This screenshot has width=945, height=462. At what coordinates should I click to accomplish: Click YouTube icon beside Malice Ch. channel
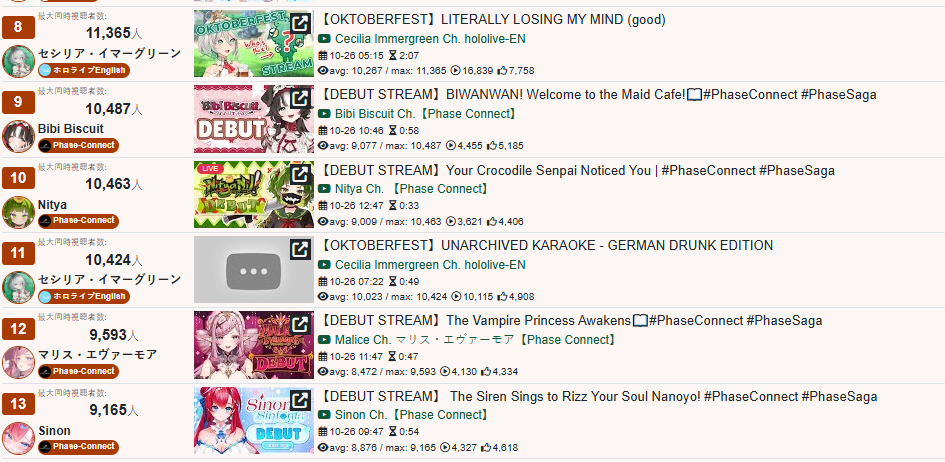pos(324,340)
